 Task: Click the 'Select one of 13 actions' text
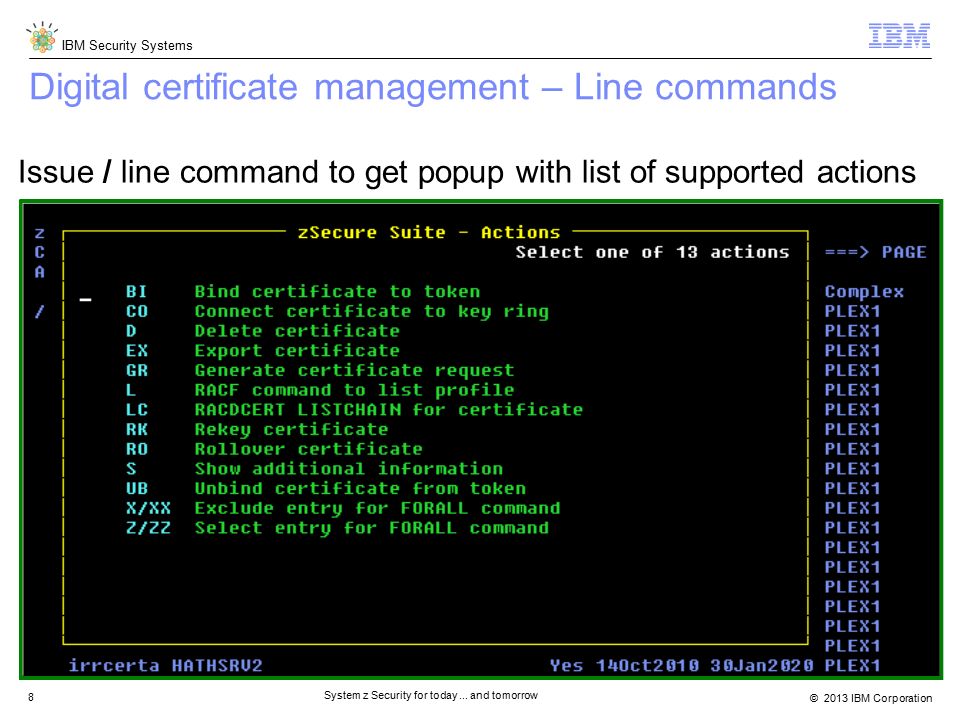[653, 252]
